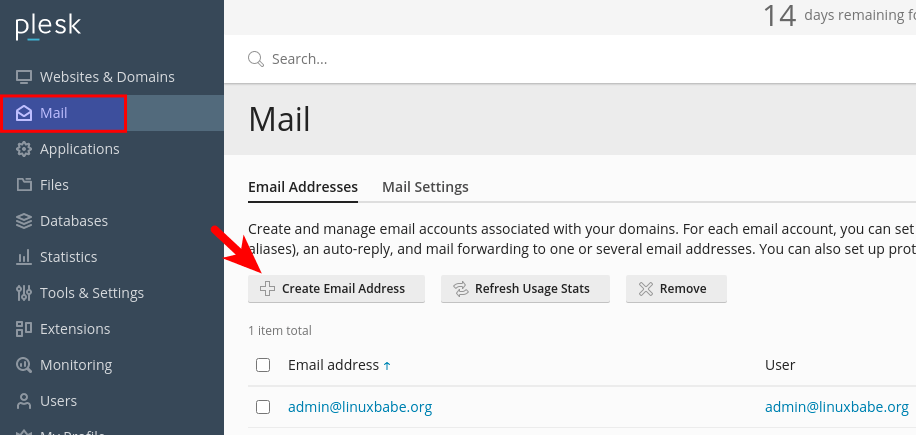
Task: Select the Email Addresses tab
Action: [302, 187]
